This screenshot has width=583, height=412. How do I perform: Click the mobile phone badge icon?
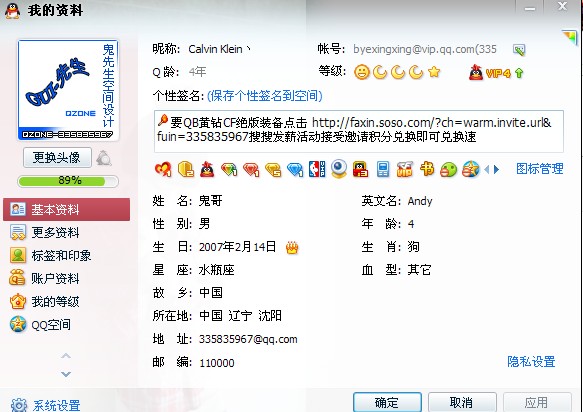[x=383, y=170]
